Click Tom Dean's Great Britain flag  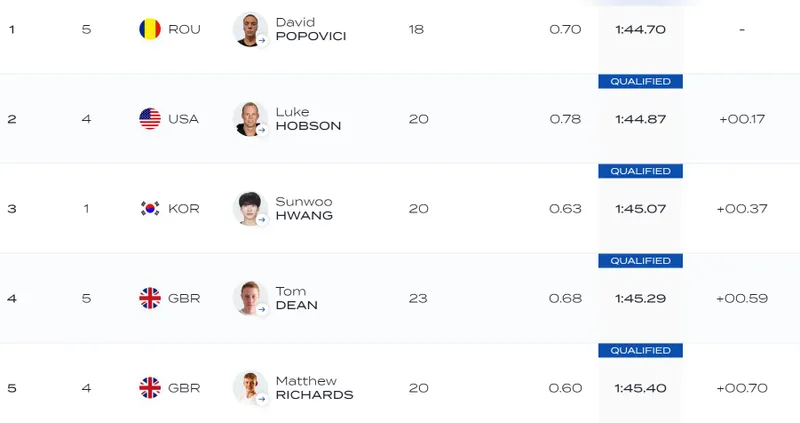point(150,298)
